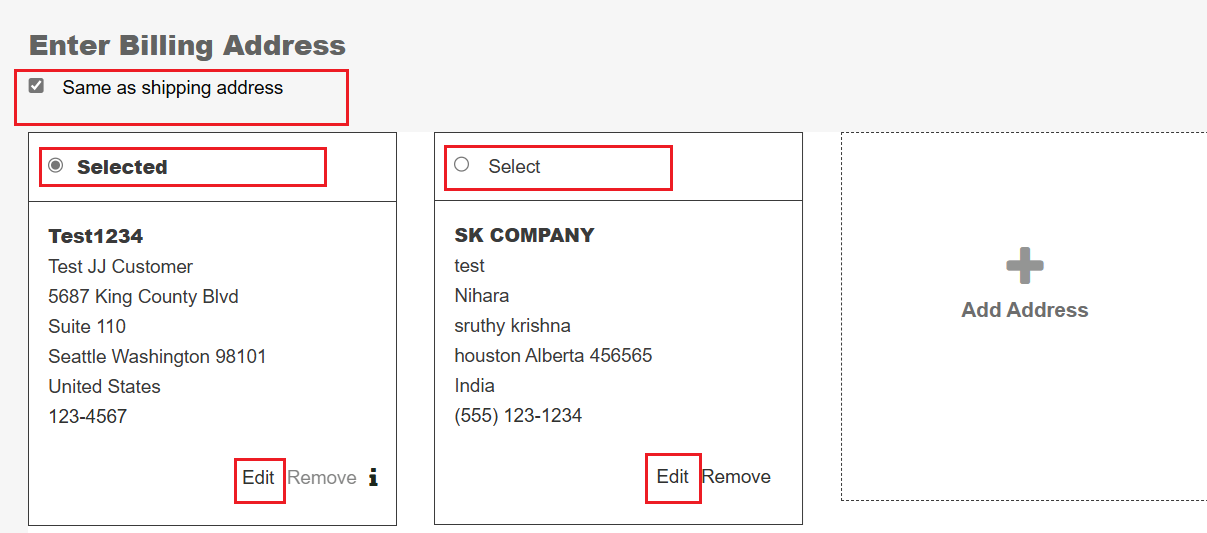This screenshot has width=1207, height=533.
Task: Click the 'Select' label on SK COMPANY card
Action: tap(514, 167)
